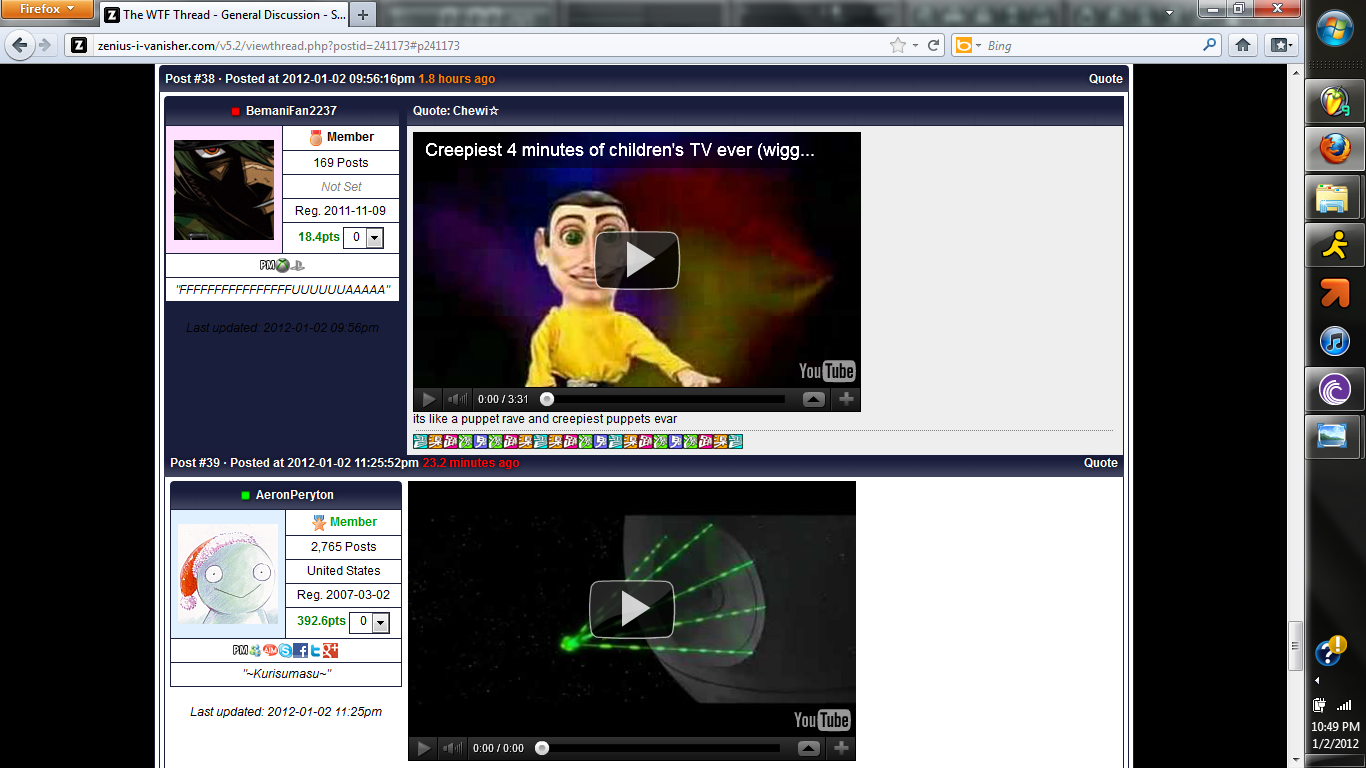Open the bookmarks toolbar button

1281,45
